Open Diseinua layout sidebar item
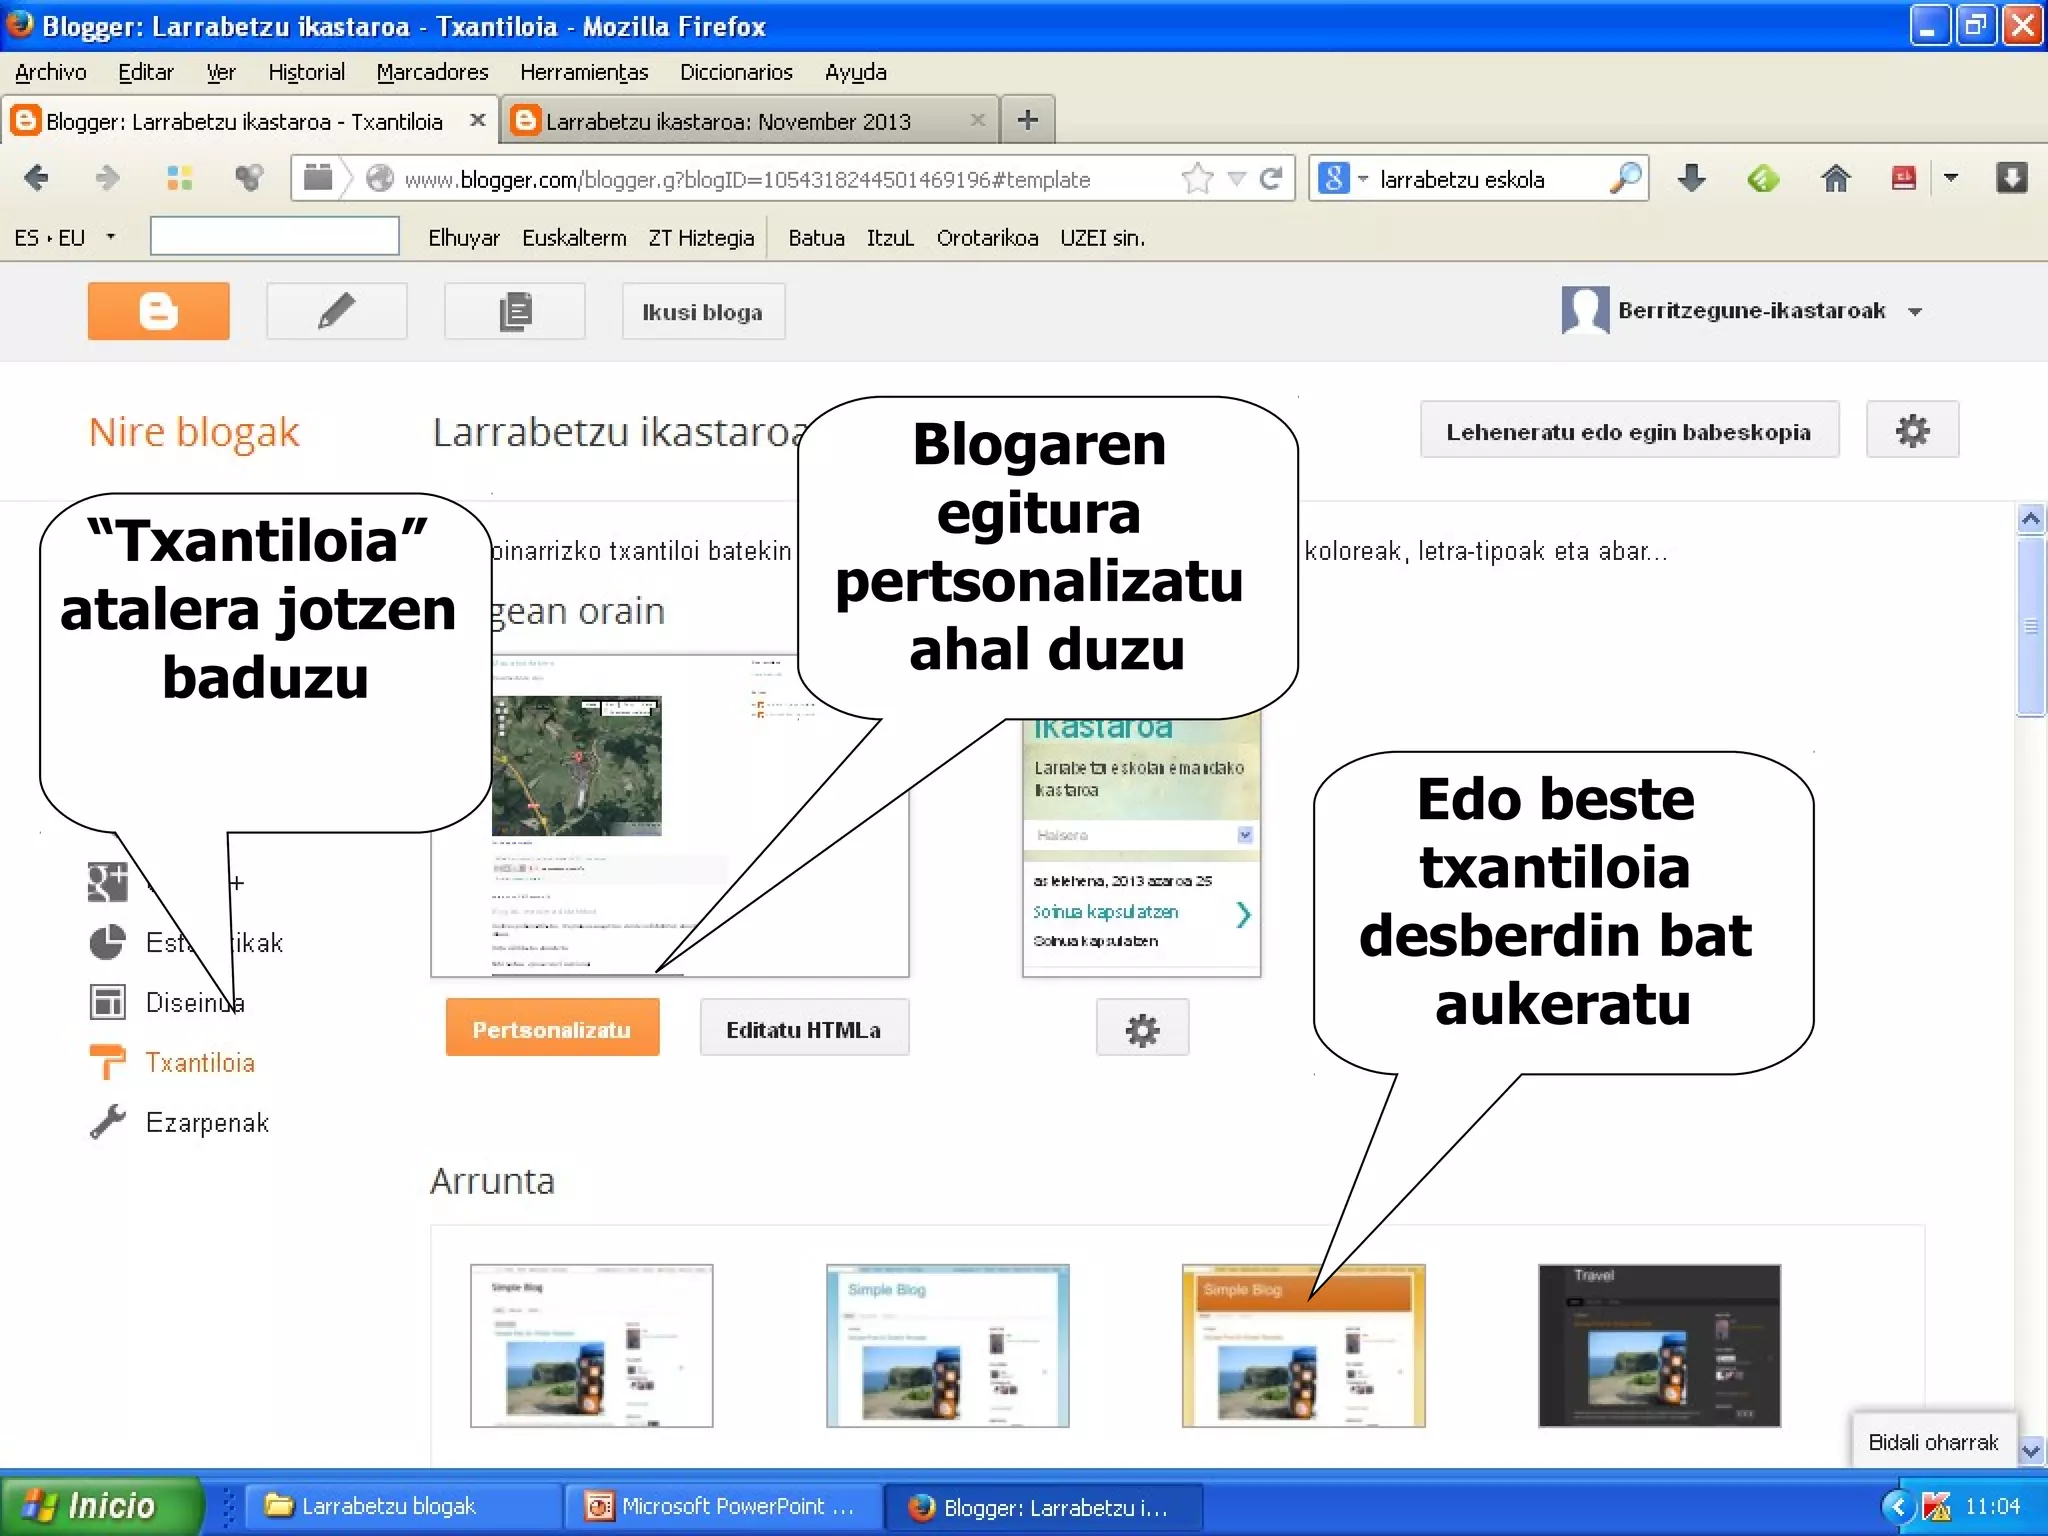 coord(195,1002)
